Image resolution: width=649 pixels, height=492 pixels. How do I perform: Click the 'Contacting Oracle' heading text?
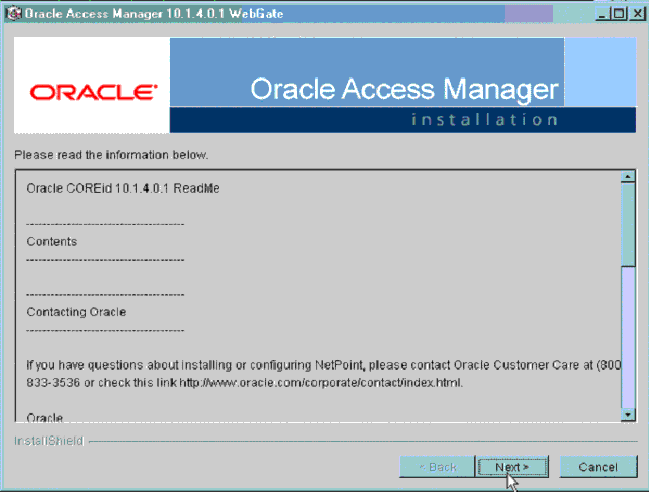pyautogui.click(x=76, y=312)
